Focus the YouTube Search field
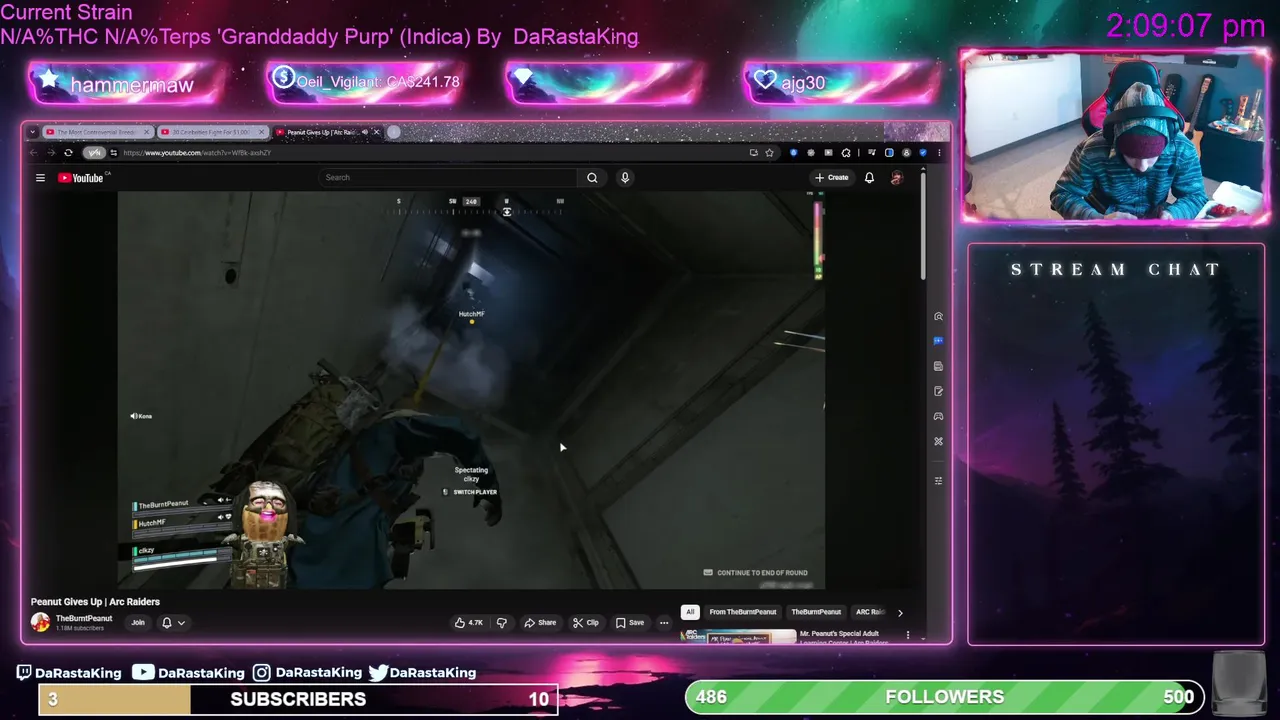The height and width of the screenshot is (720, 1280). click(x=448, y=178)
